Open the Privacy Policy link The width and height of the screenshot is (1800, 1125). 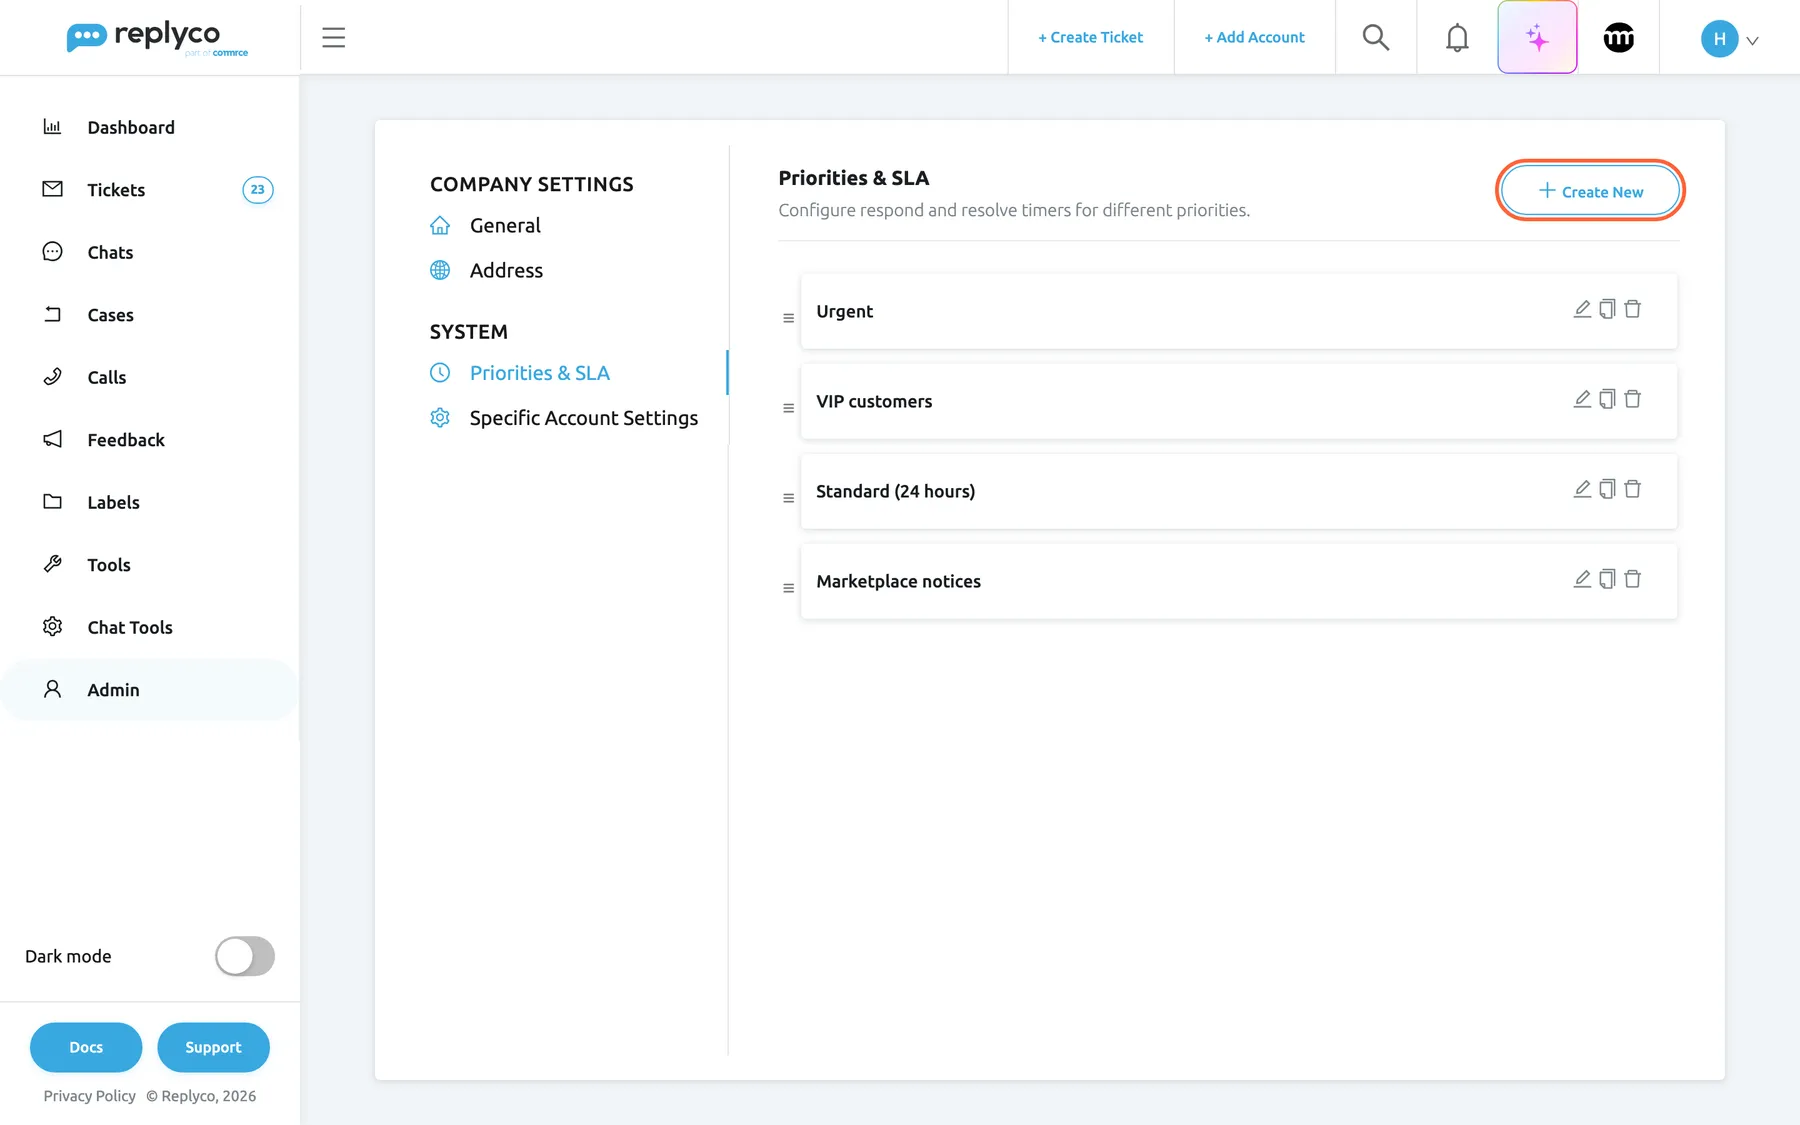89,1096
